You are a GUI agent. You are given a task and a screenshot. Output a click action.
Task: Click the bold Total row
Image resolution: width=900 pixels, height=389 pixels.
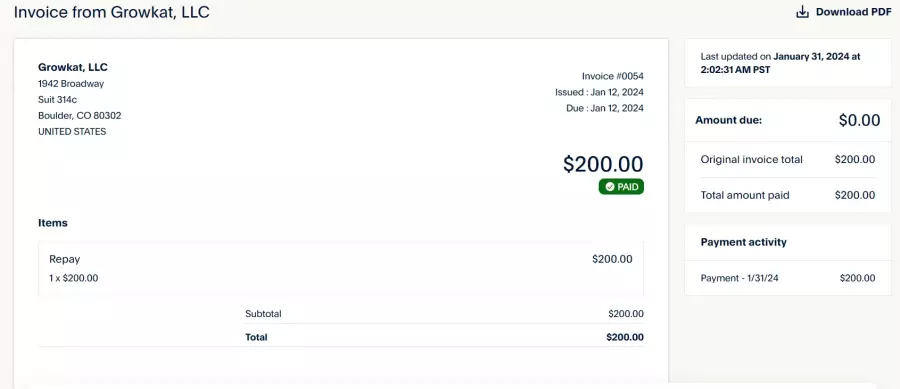444,337
